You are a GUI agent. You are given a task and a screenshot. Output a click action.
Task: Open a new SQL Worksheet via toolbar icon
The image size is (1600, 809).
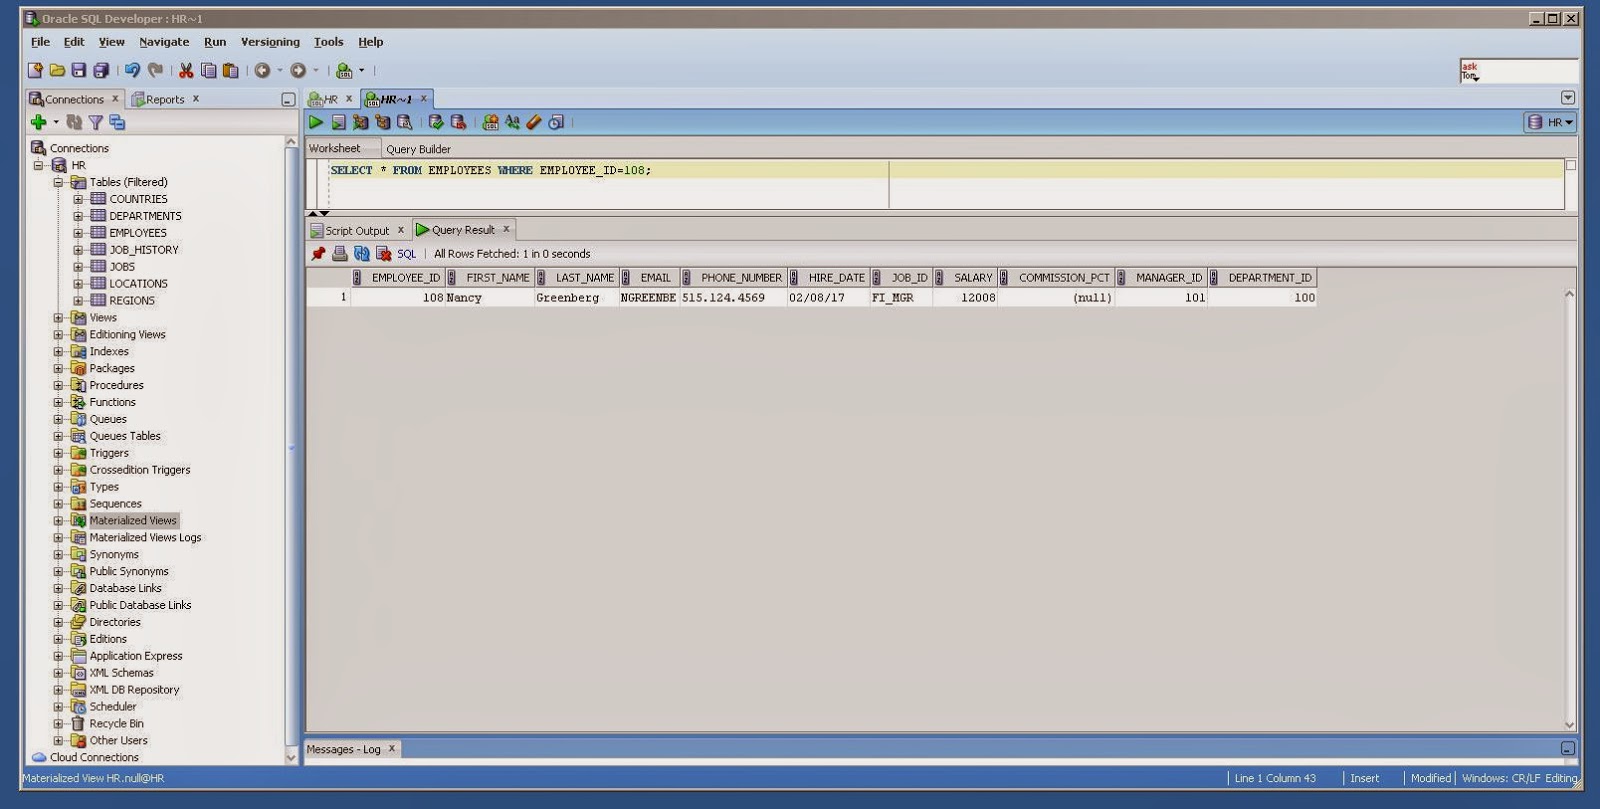(344, 70)
